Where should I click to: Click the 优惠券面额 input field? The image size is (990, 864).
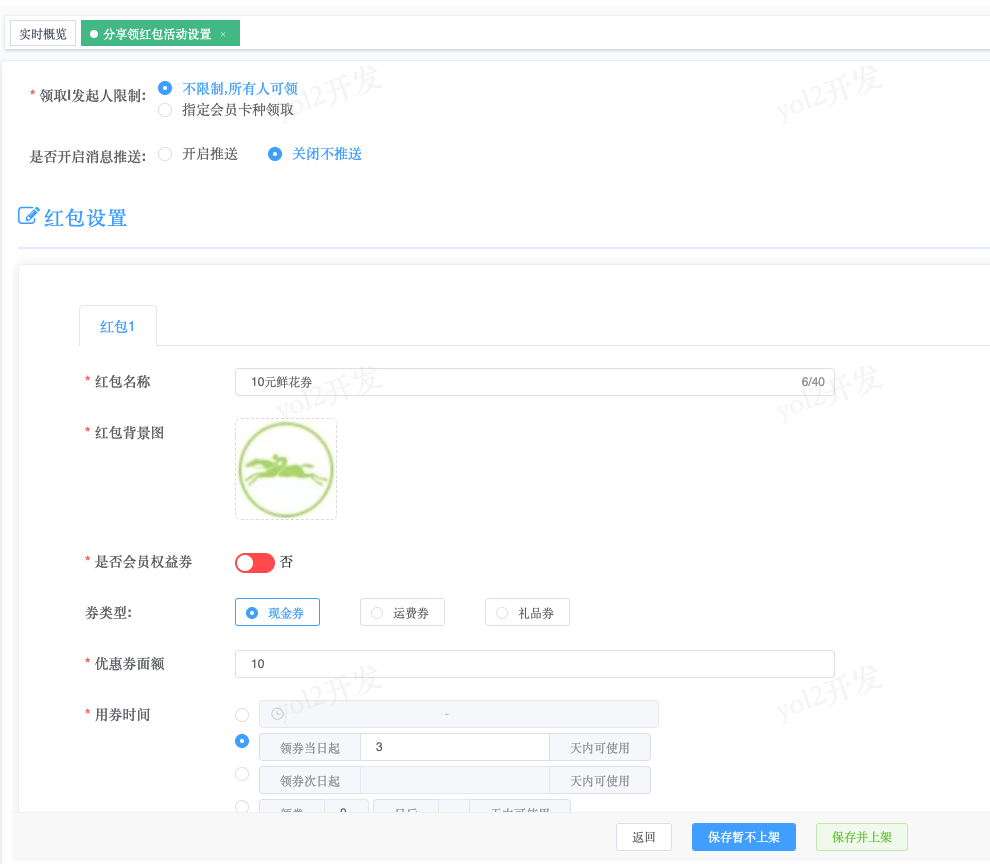coord(534,664)
